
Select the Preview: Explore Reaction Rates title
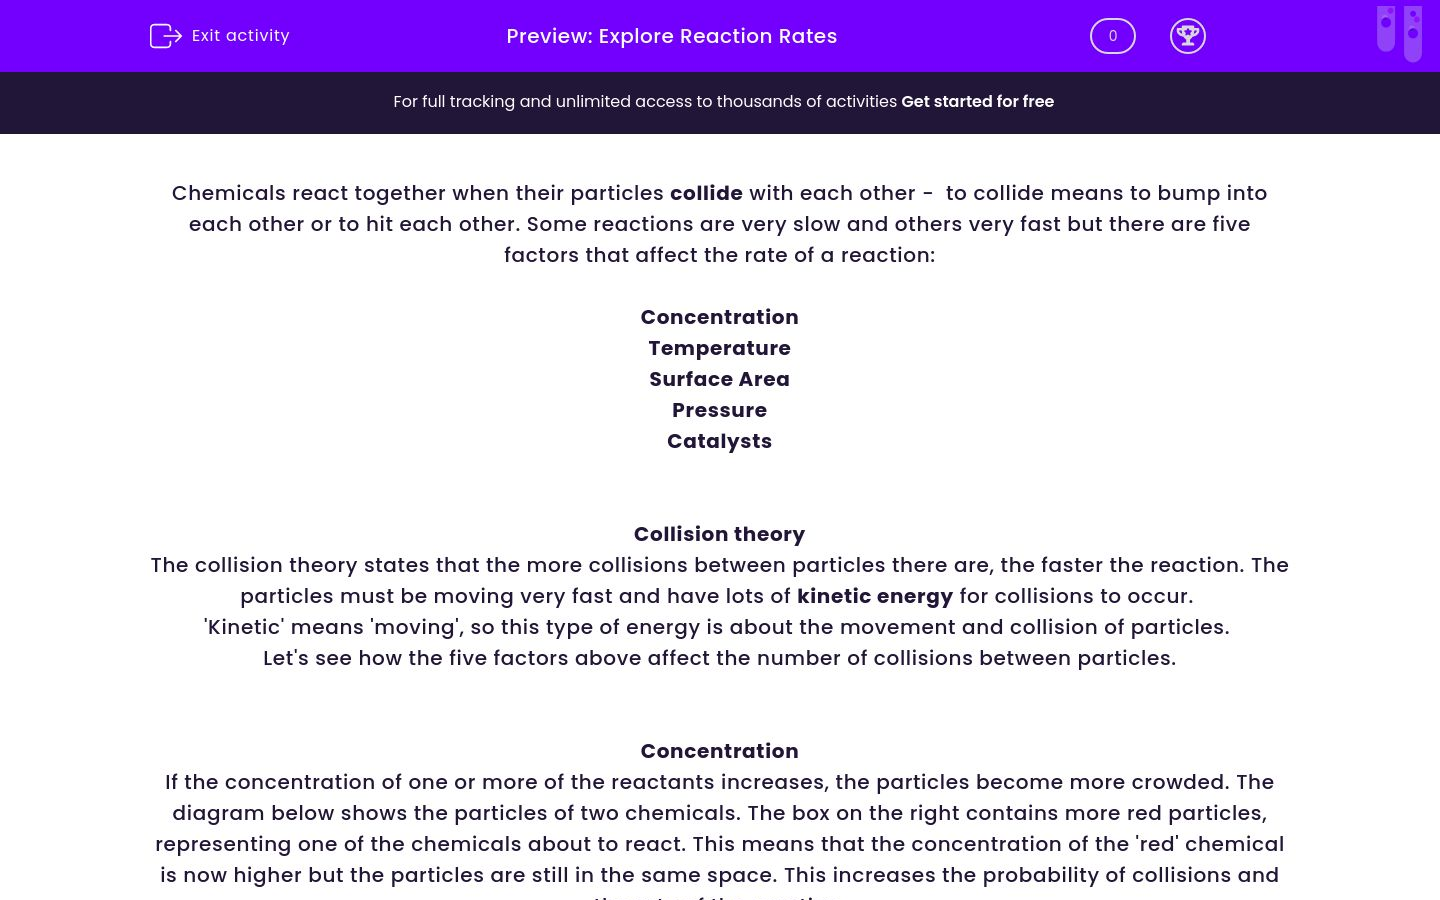[671, 36]
